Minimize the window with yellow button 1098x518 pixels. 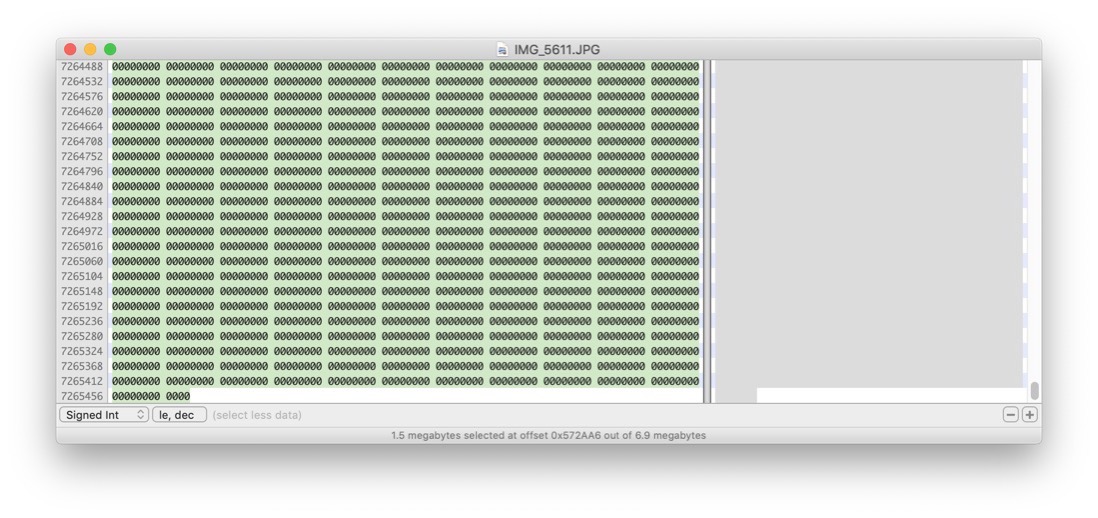point(90,49)
